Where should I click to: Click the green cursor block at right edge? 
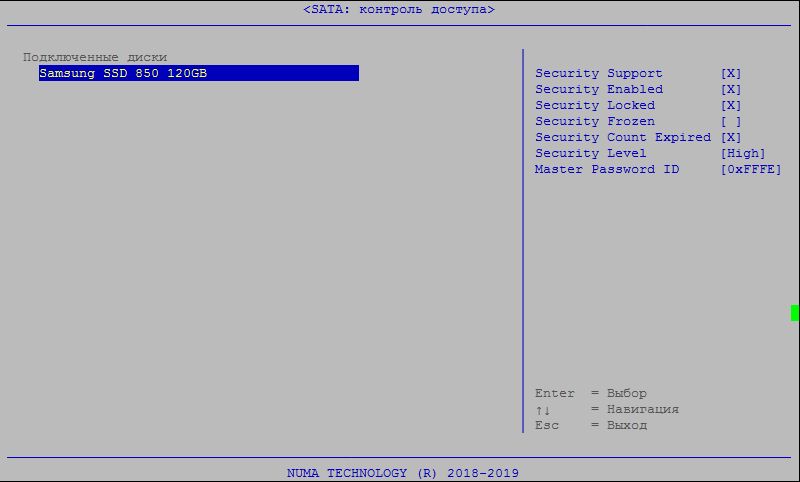click(x=795, y=313)
